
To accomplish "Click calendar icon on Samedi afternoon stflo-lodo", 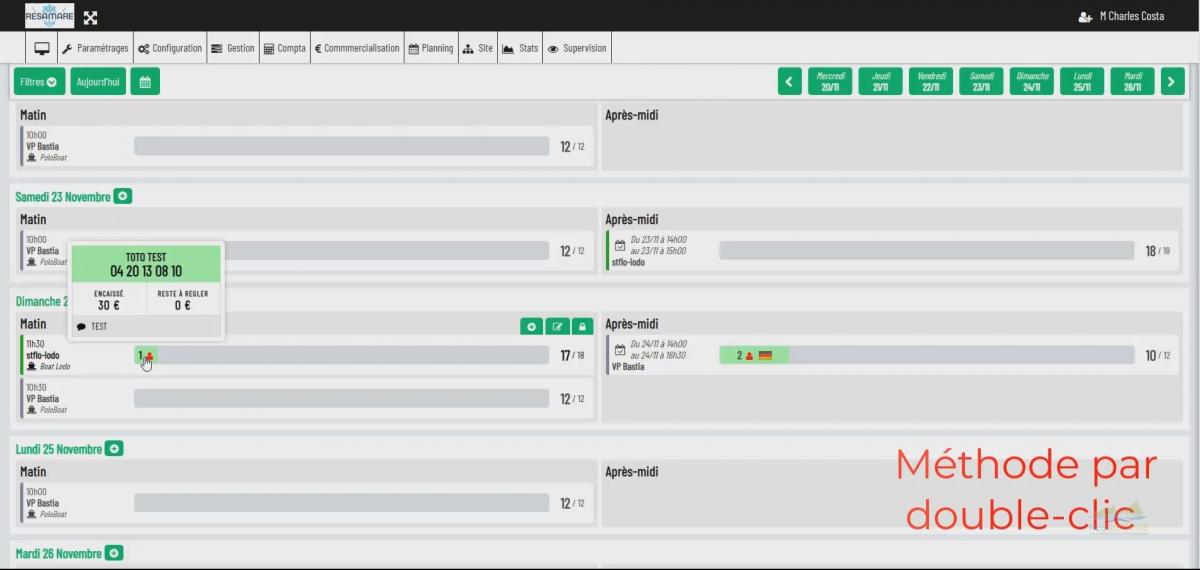I will 620,245.
